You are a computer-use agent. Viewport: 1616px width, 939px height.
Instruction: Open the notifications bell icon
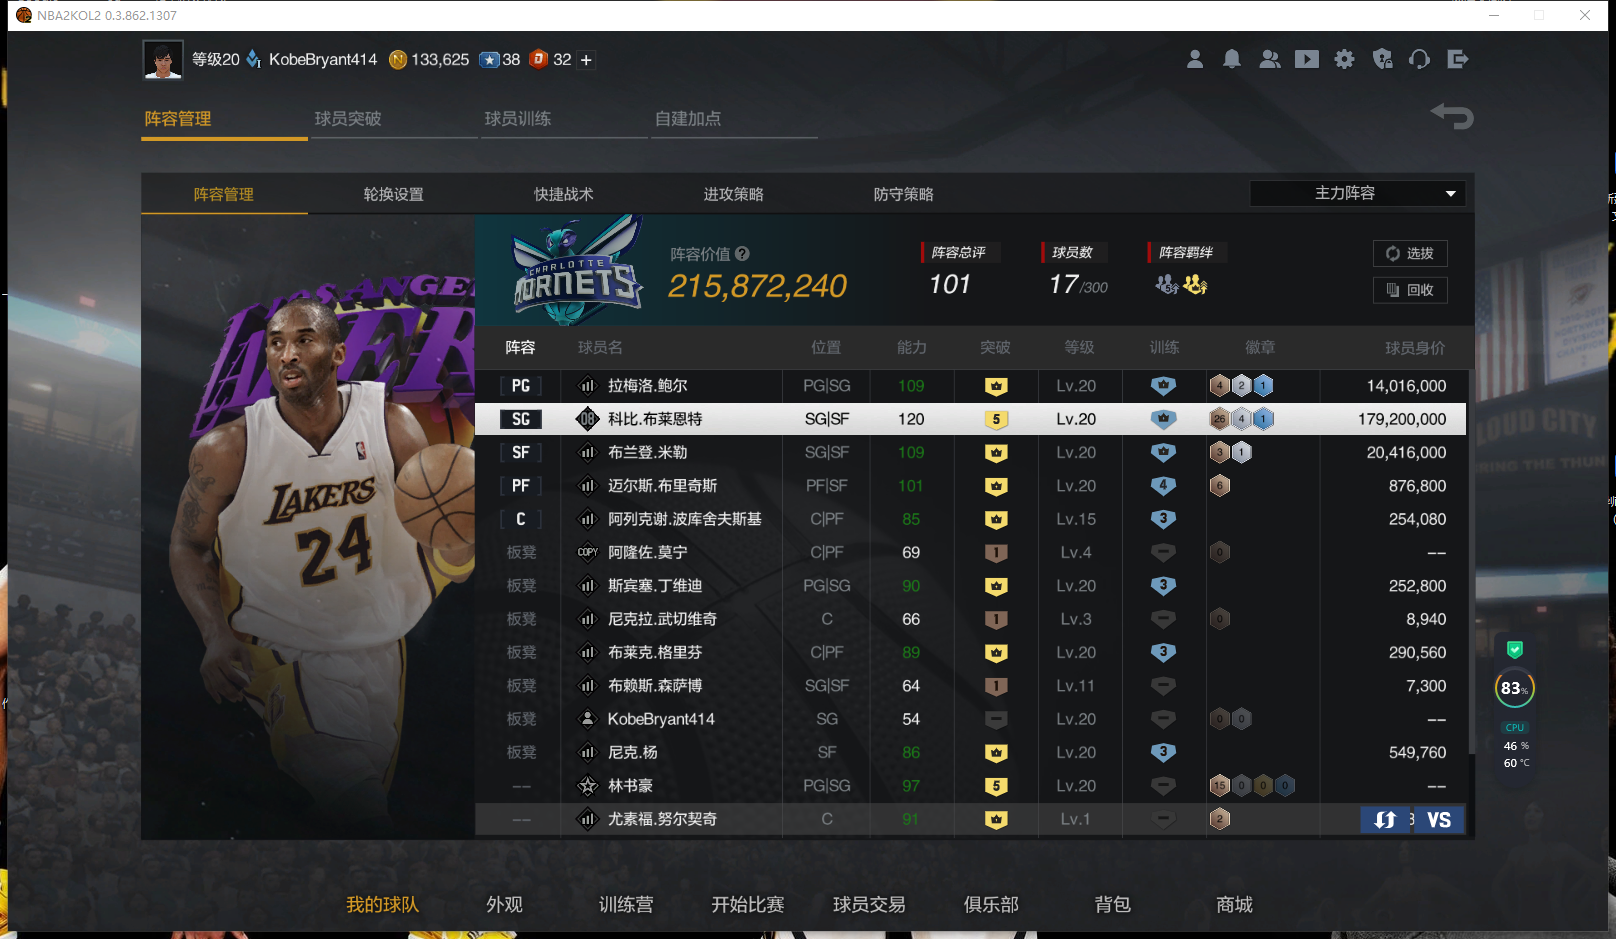(1231, 59)
